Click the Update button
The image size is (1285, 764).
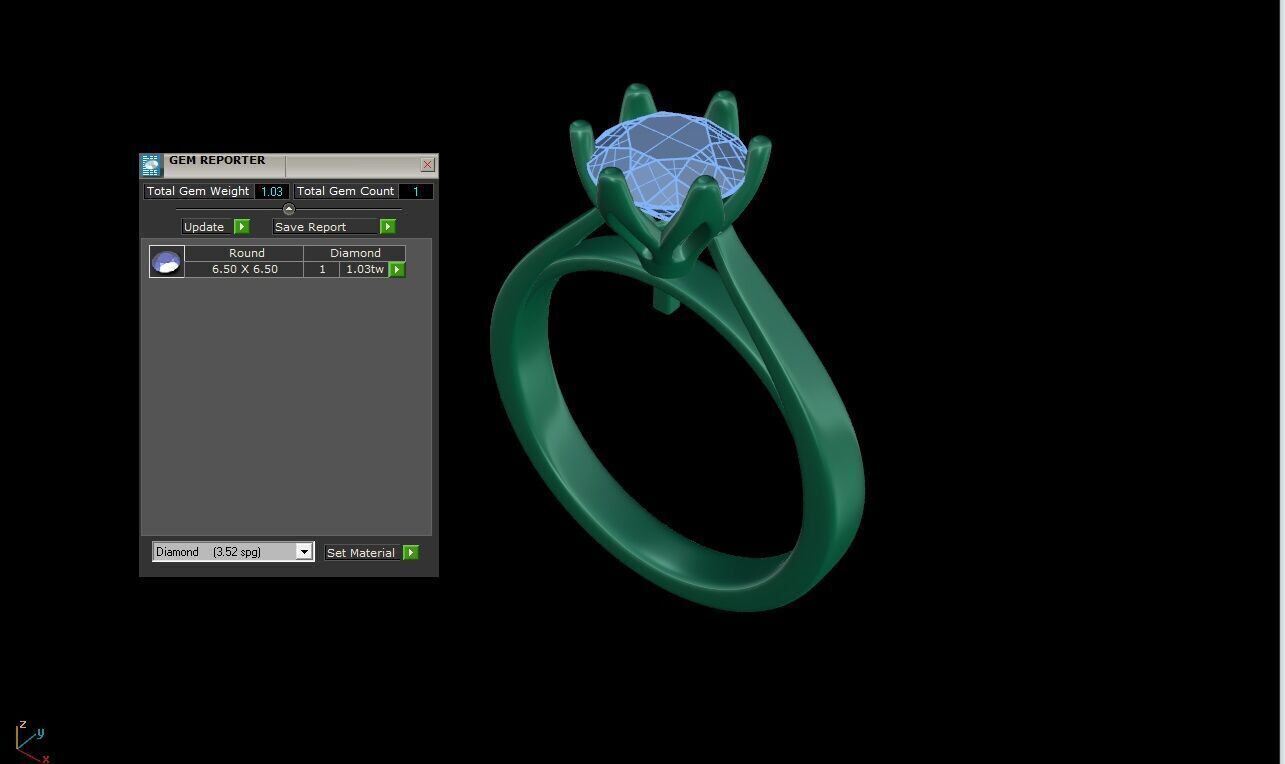[207, 227]
